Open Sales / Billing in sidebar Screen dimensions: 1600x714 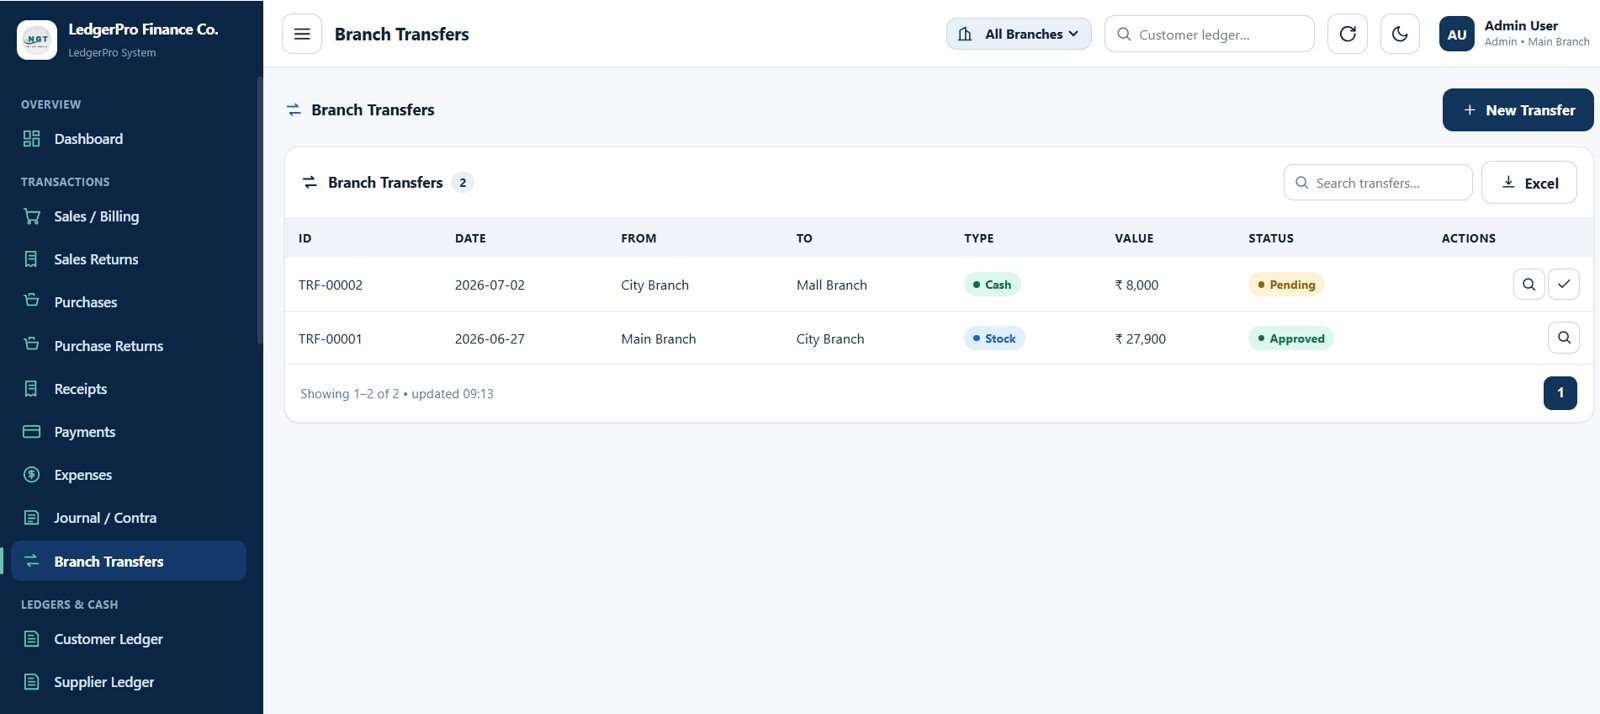coord(129,216)
